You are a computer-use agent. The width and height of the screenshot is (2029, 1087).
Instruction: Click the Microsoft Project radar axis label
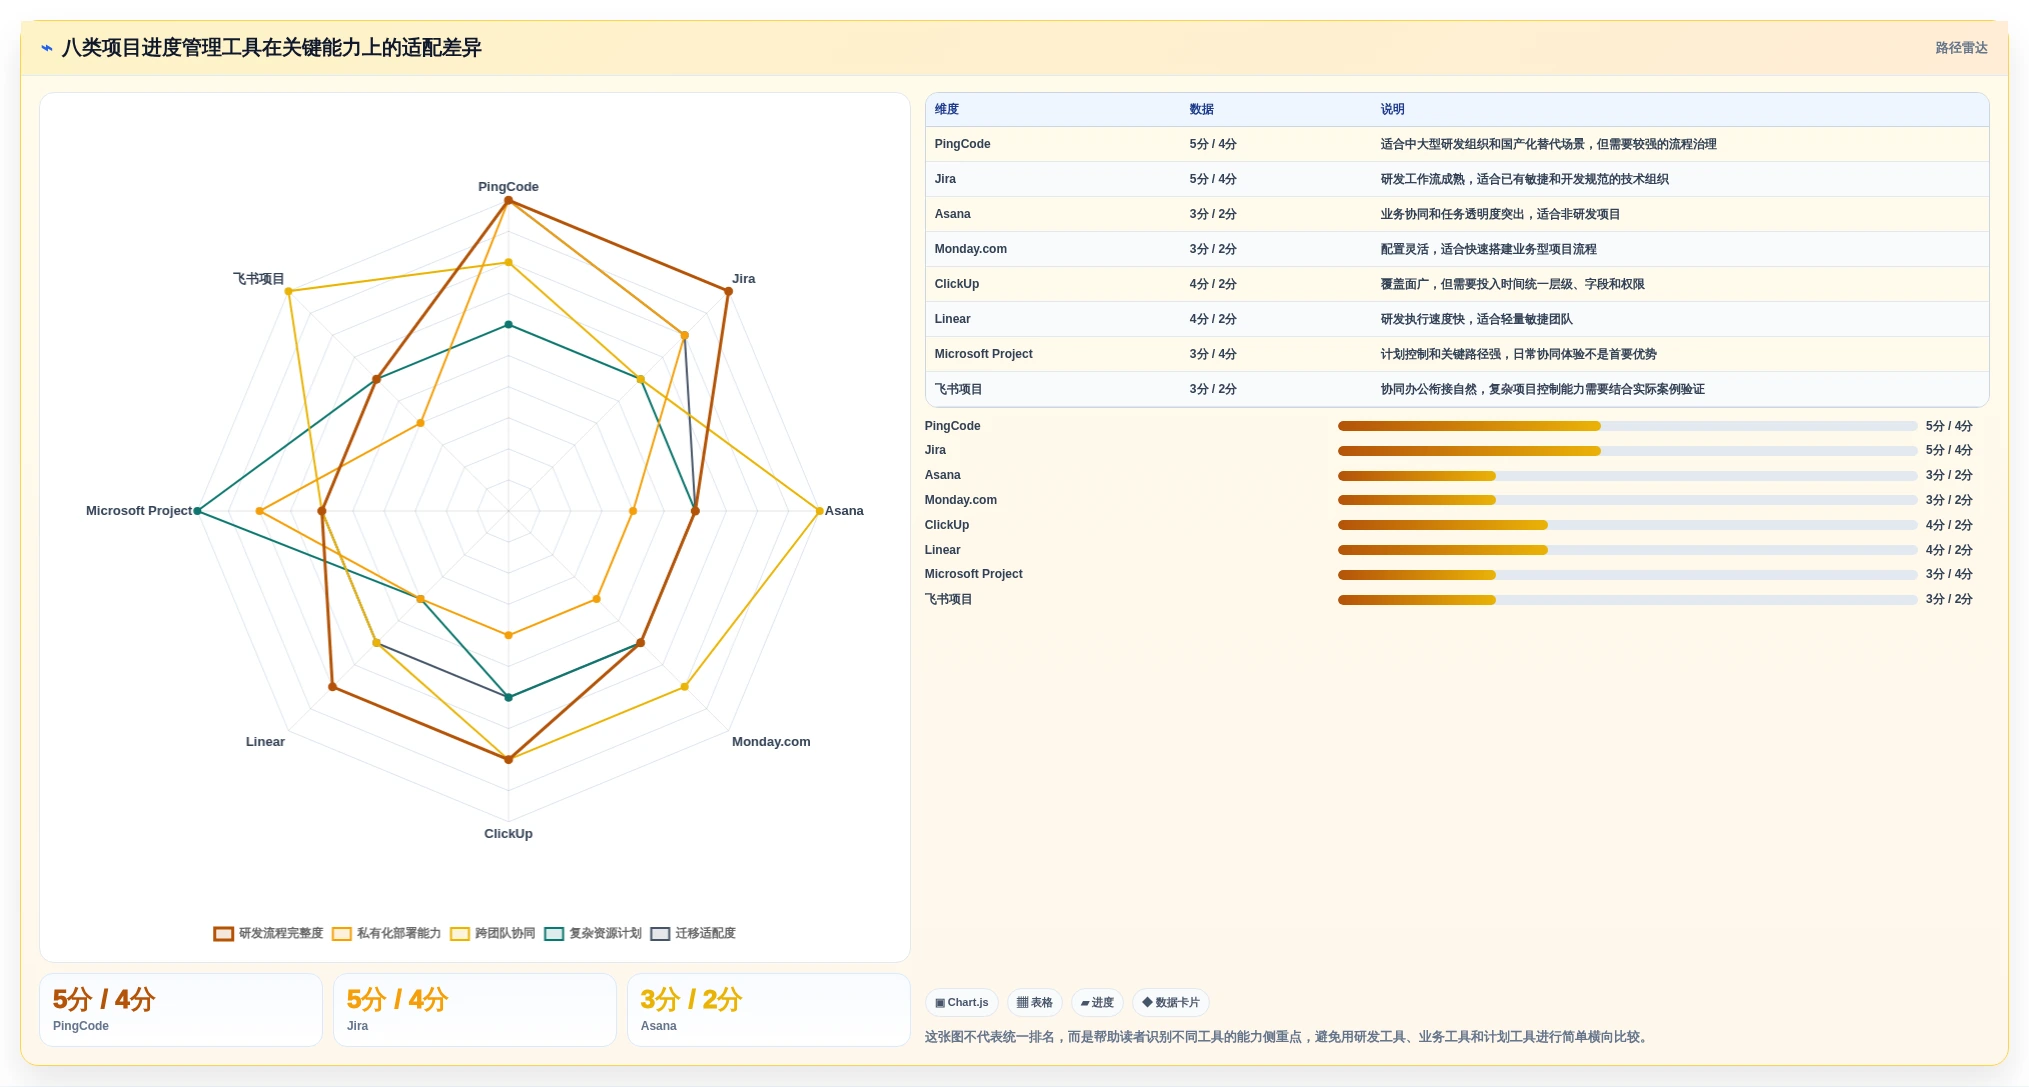coord(139,511)
